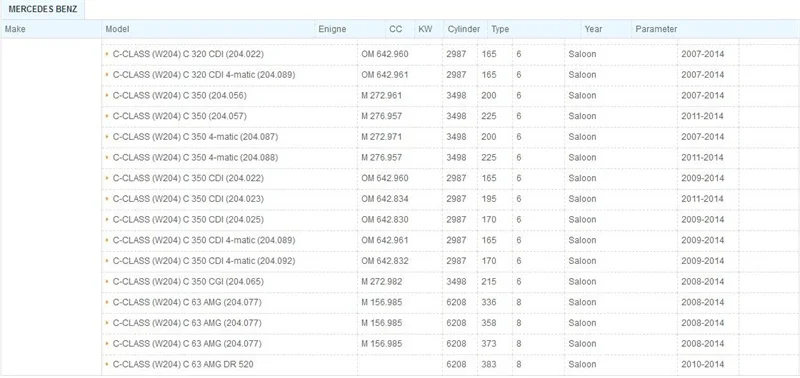This screenshot has height=378, width=800.
Task: Click engine code M 276.957 in the C 350 (204.057) row
Action: coord(382,116)
